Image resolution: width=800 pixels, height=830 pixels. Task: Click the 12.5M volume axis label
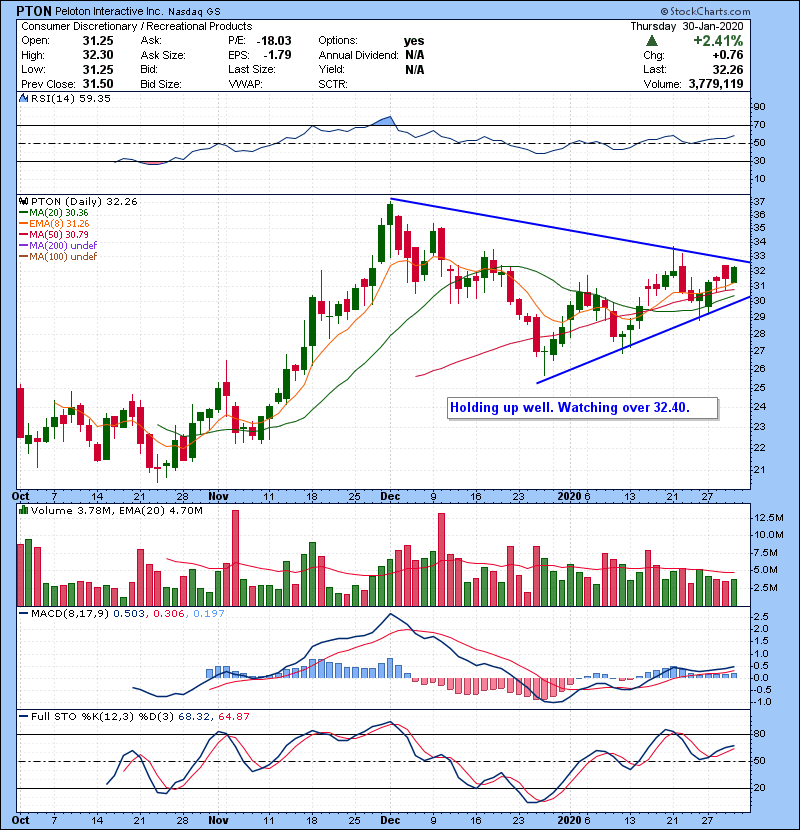[x=769, y=518]
